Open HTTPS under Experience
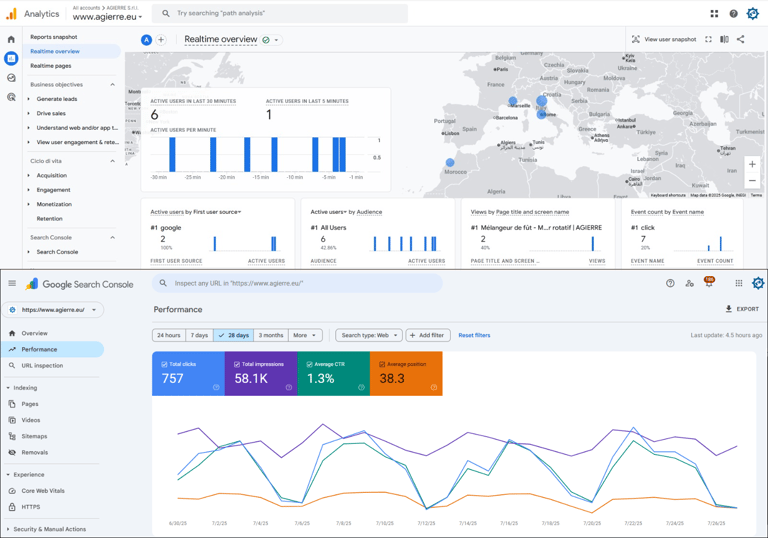 [x=30, y=507]
